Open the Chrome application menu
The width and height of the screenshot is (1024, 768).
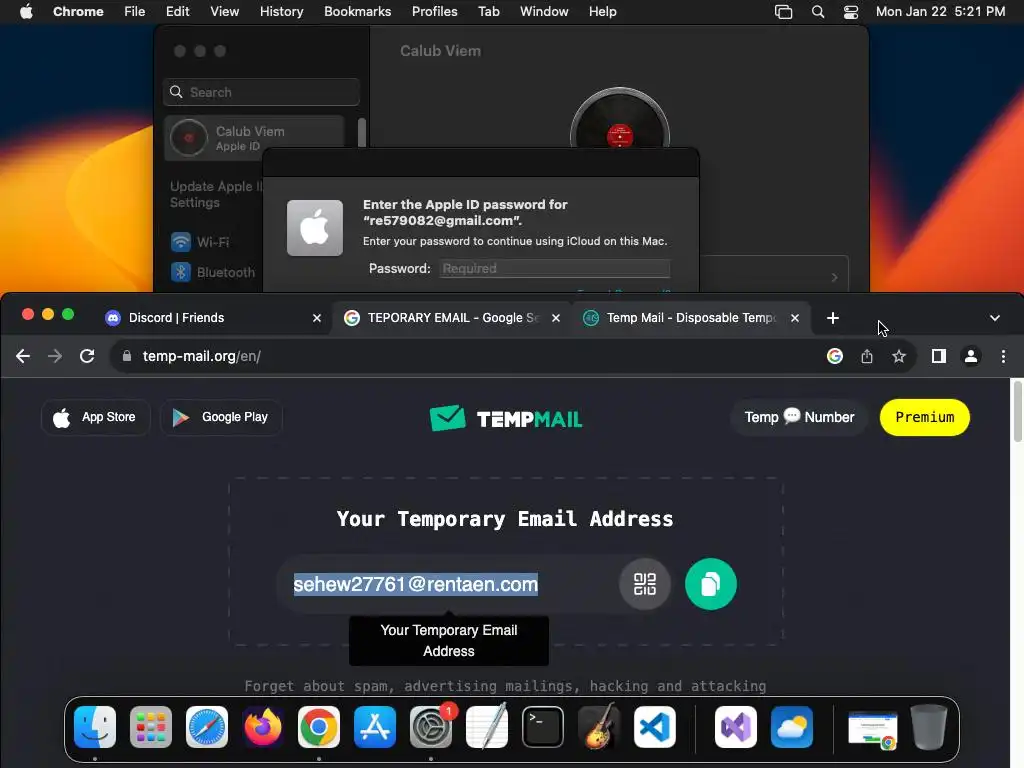78,11
